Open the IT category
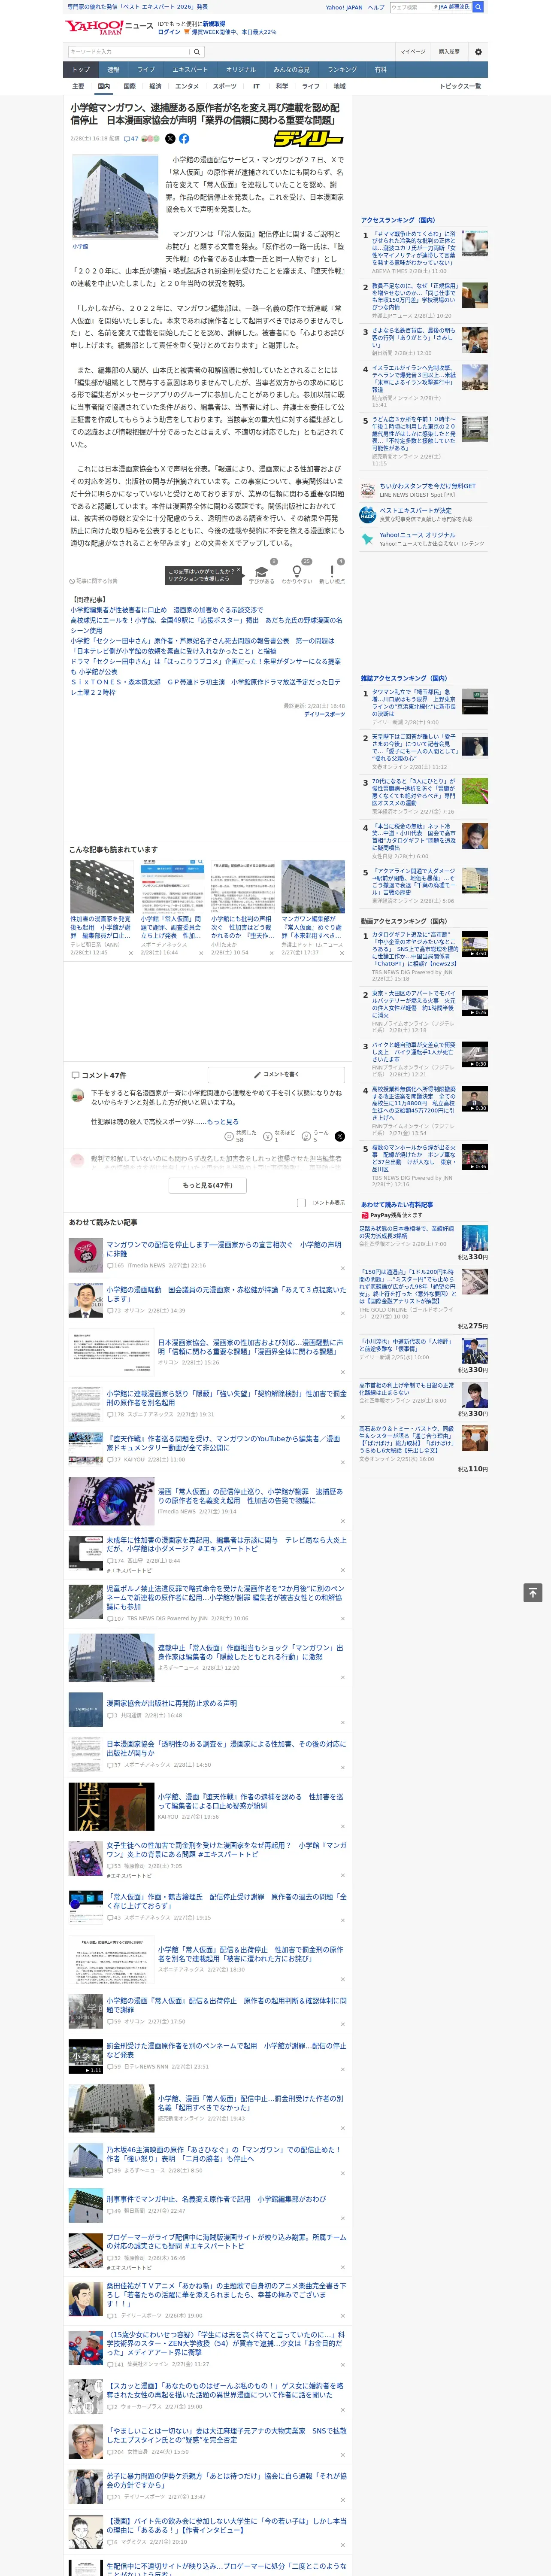Screen dimensions: 551x2576 click(x=256, y=86)
